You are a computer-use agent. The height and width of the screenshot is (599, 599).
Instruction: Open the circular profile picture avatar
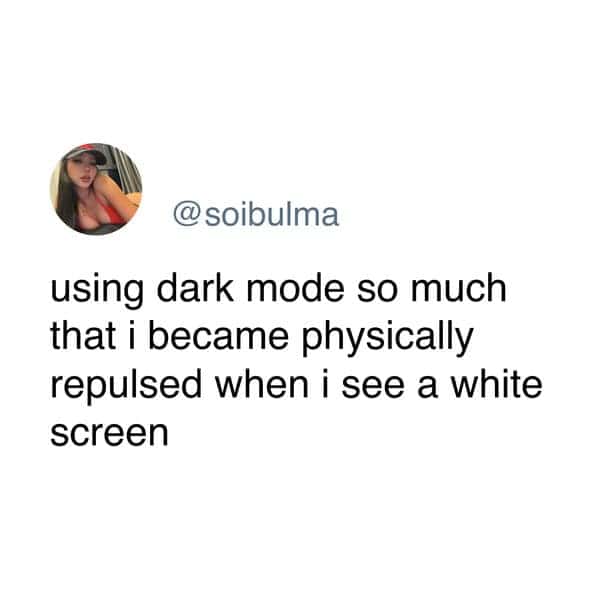click(96, 189)
